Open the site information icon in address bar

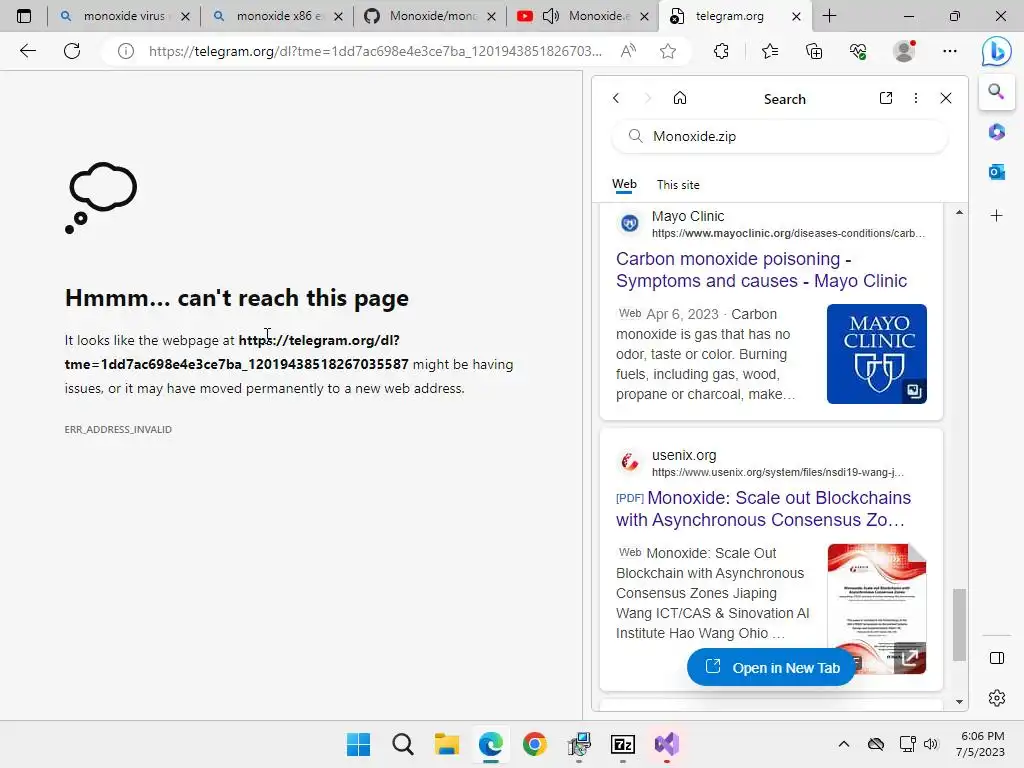[125, 51]
